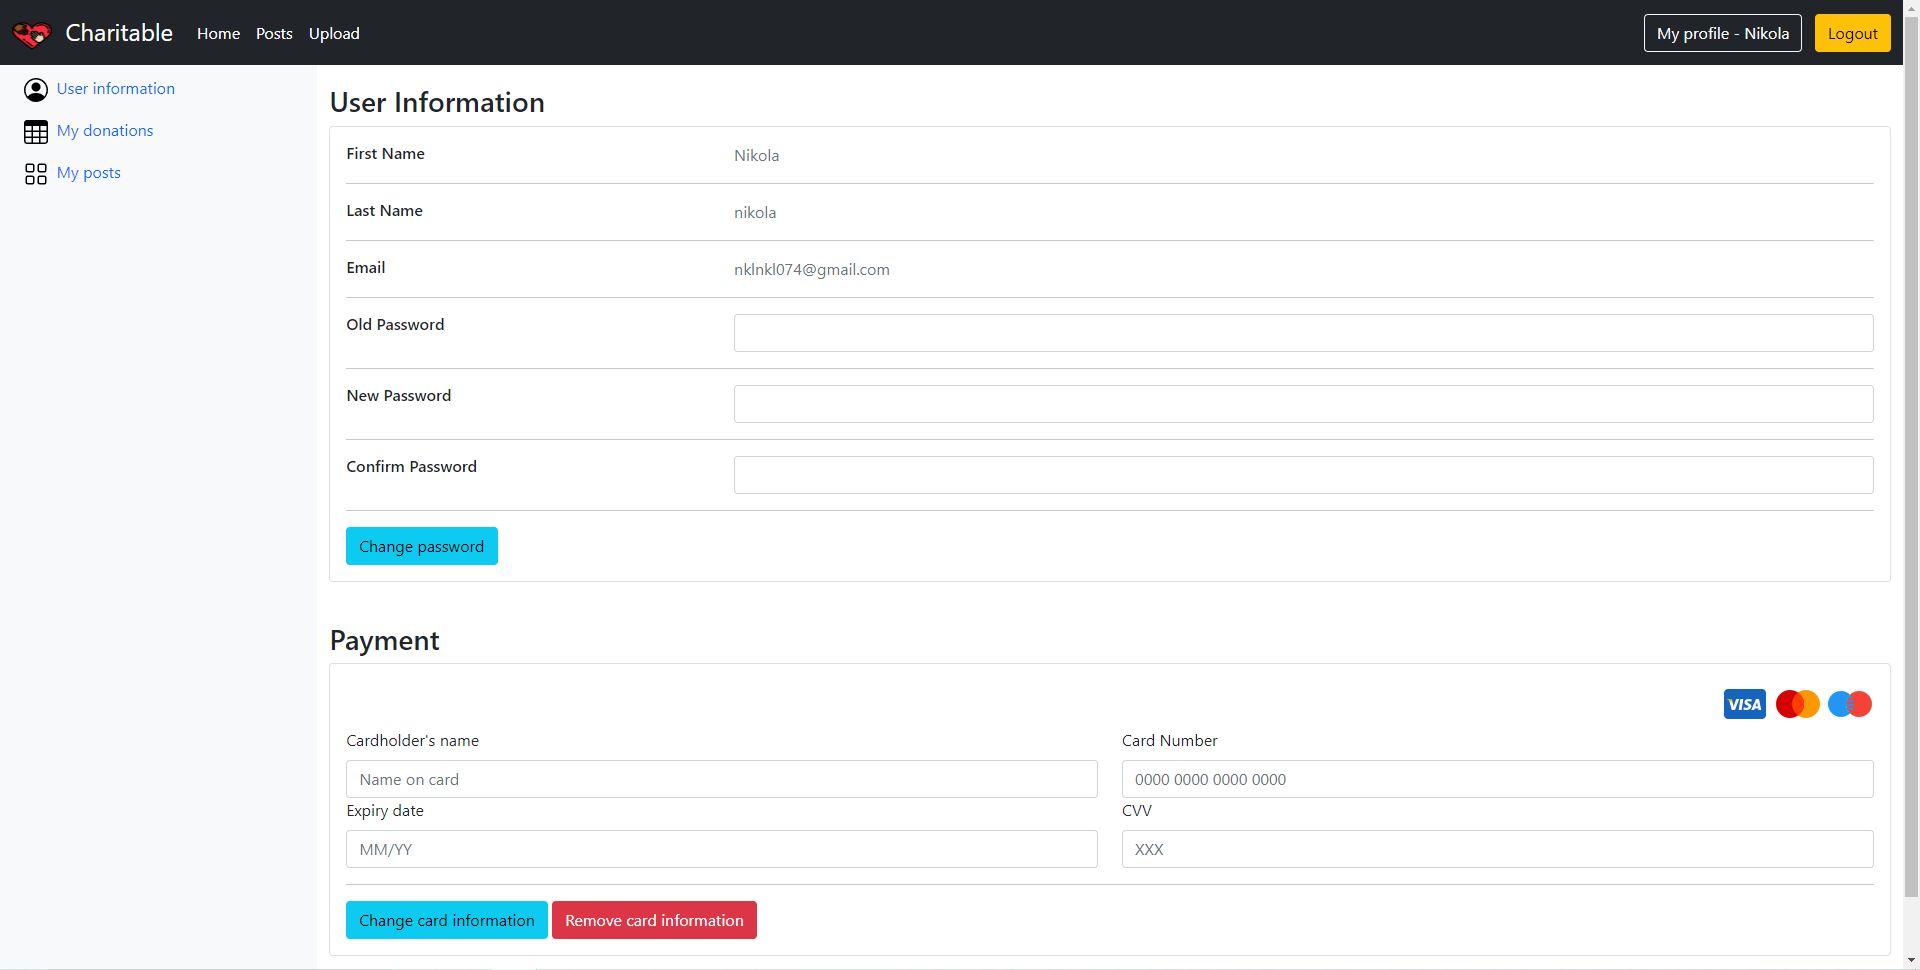Click the Card Number input field
Image resolution: width=1920 pixels, height=970 pixels.
point(1497,779)
